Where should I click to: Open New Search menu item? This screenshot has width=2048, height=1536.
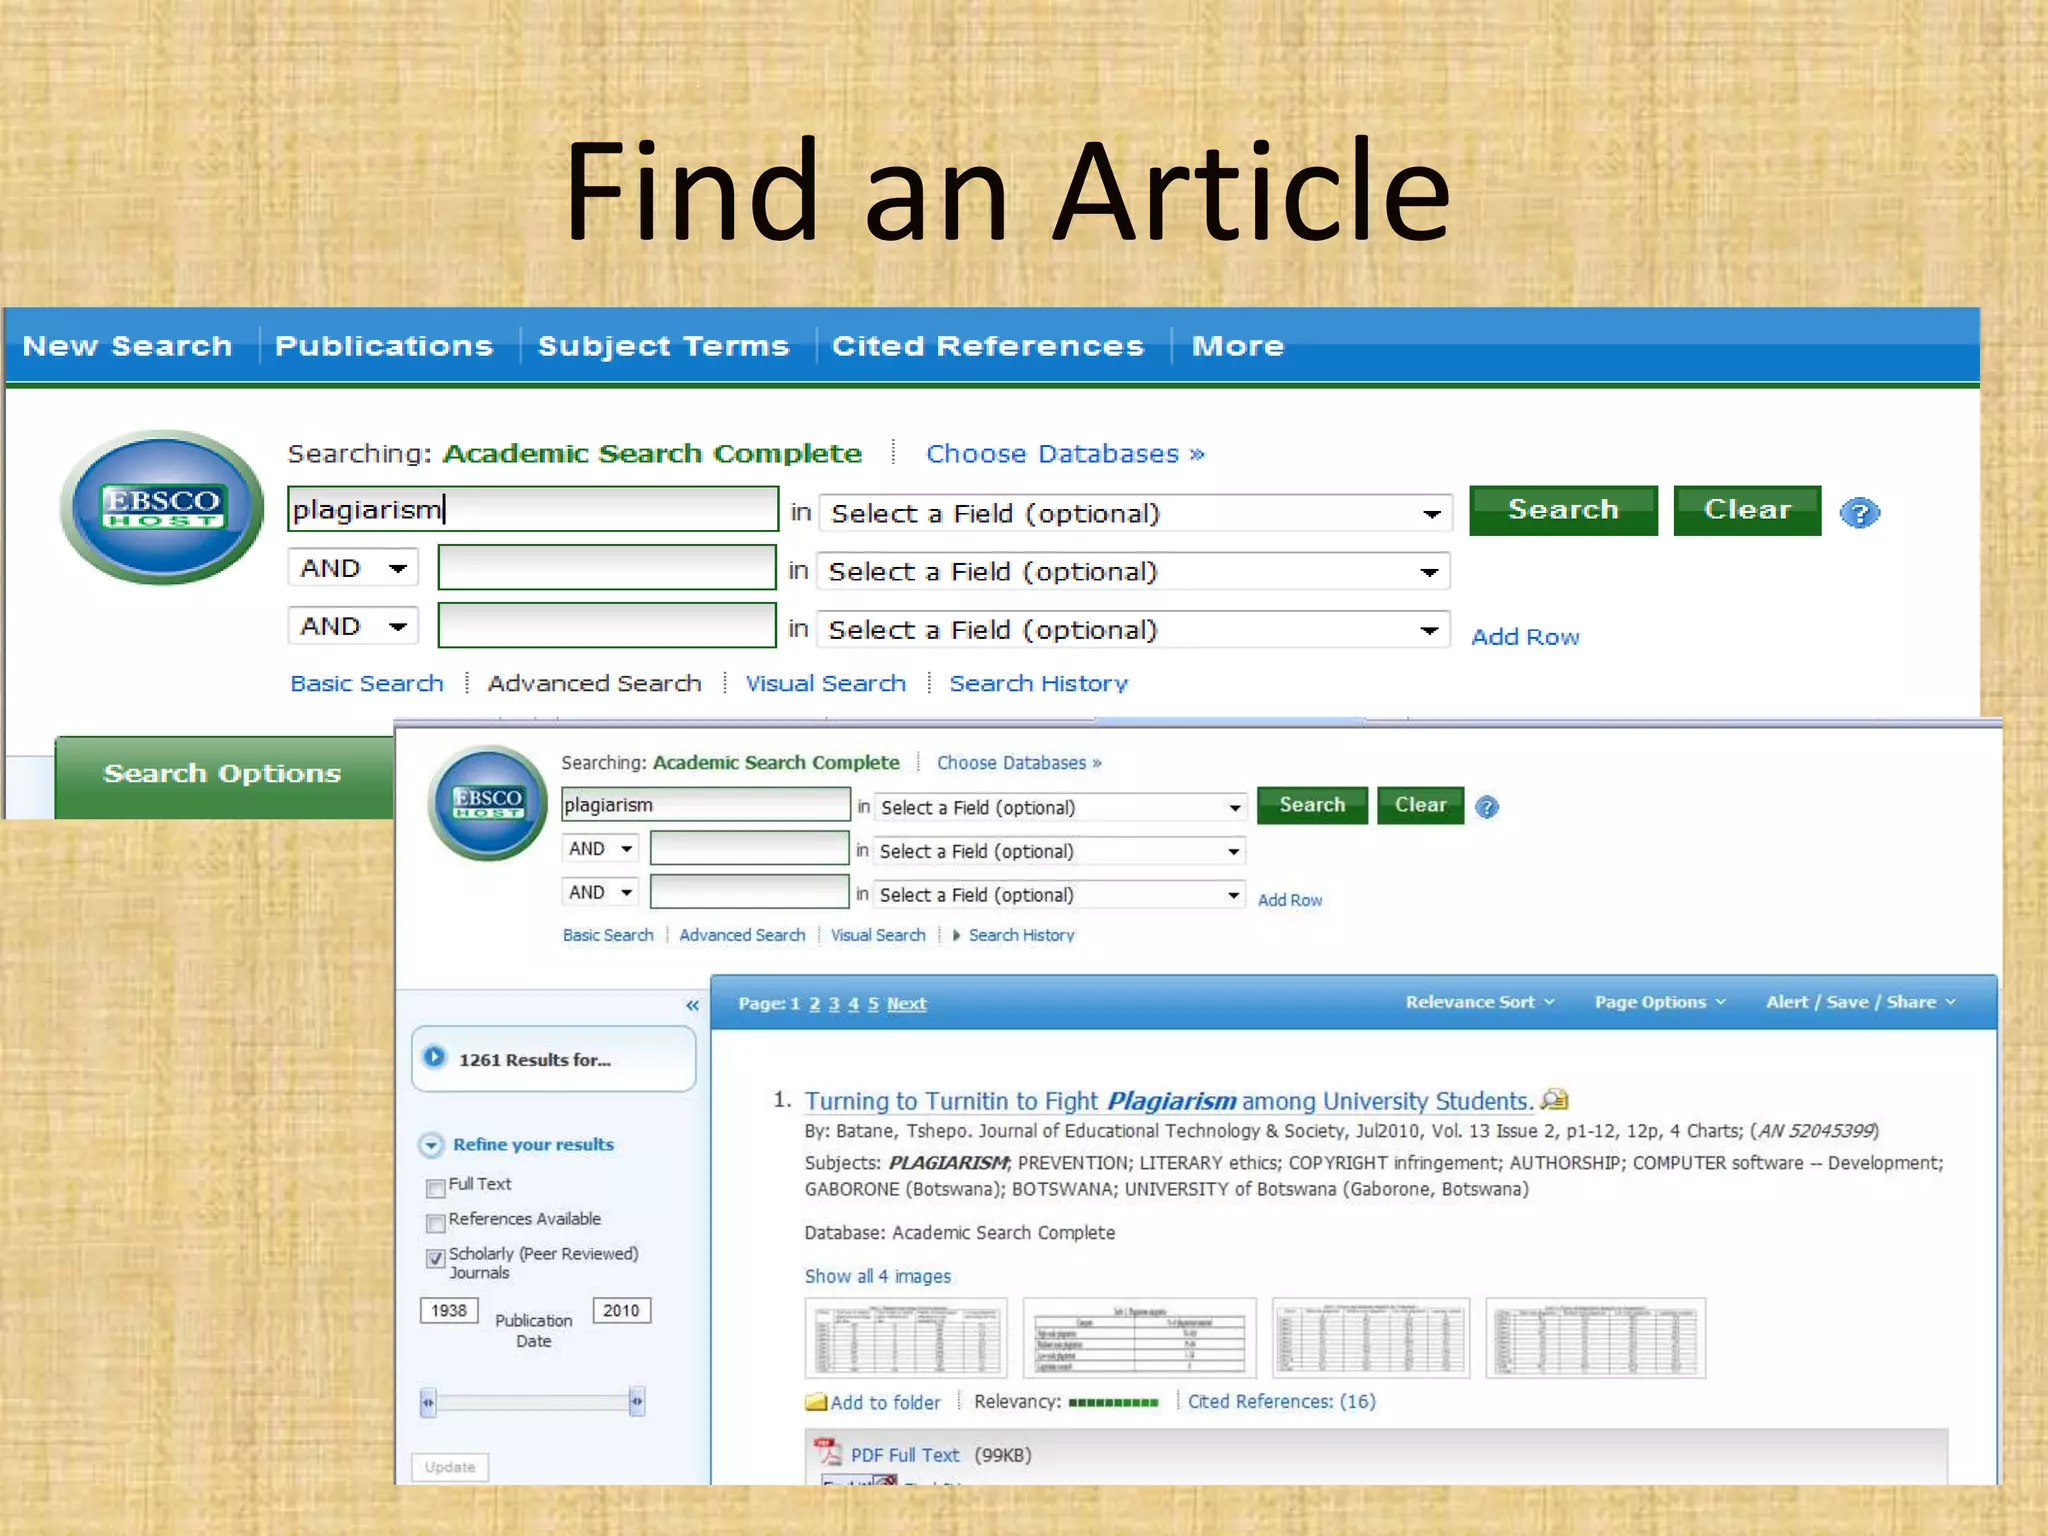(x=127, y=346)
